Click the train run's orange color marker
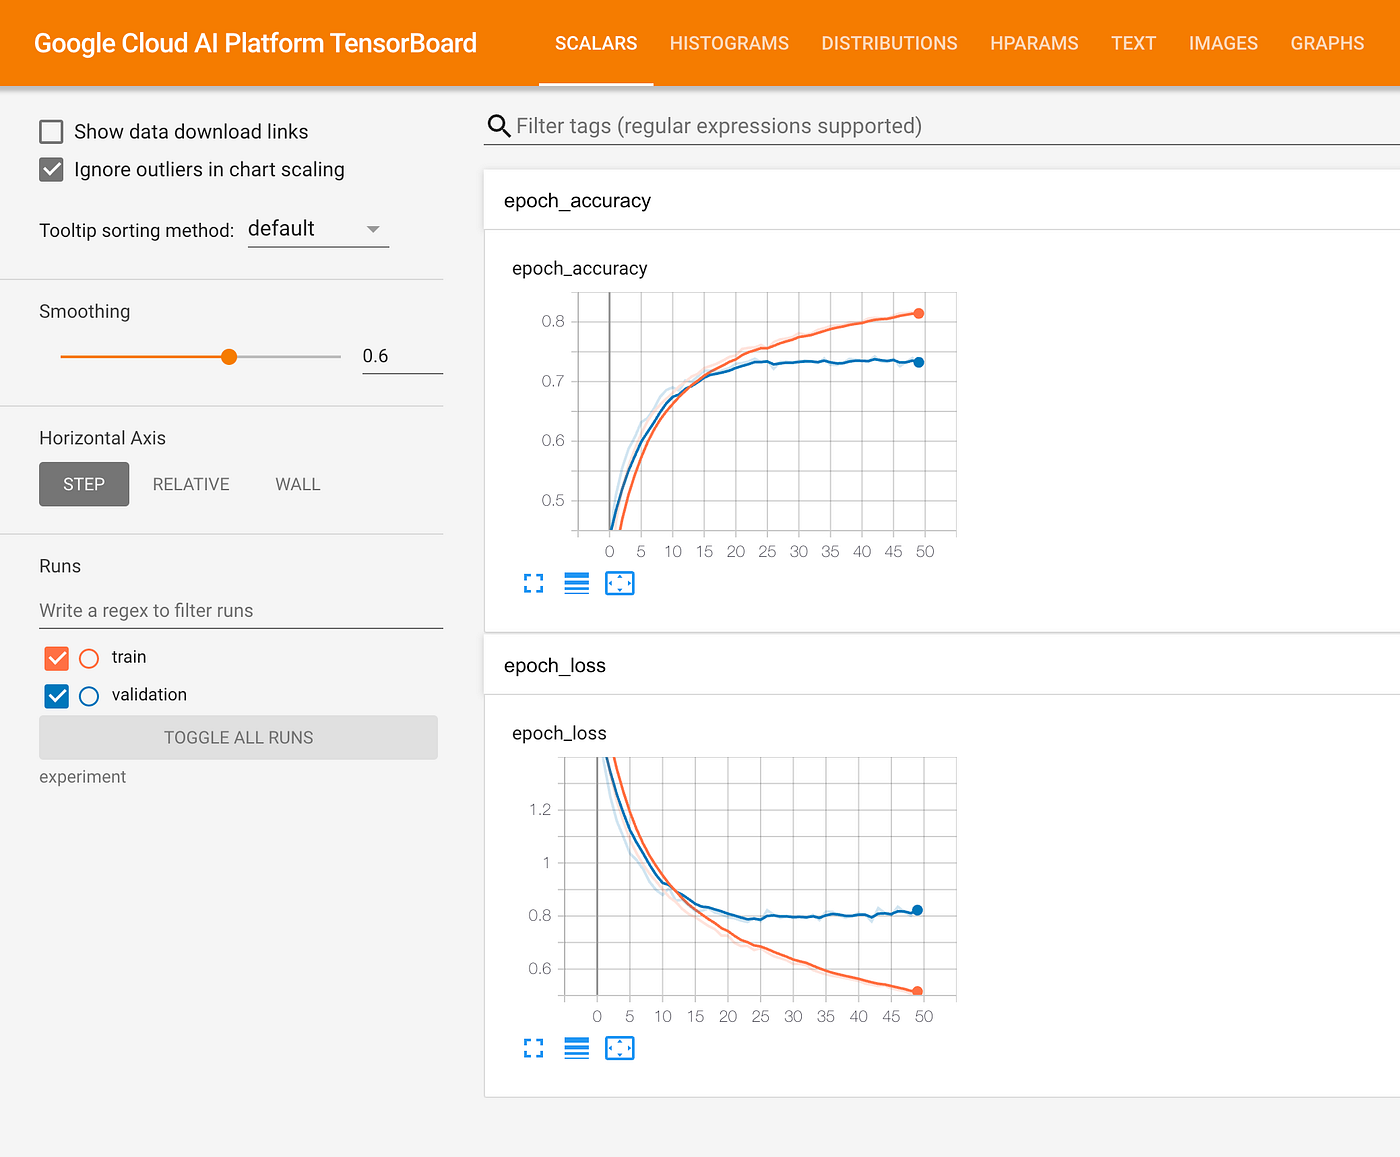 pos(88,657)
